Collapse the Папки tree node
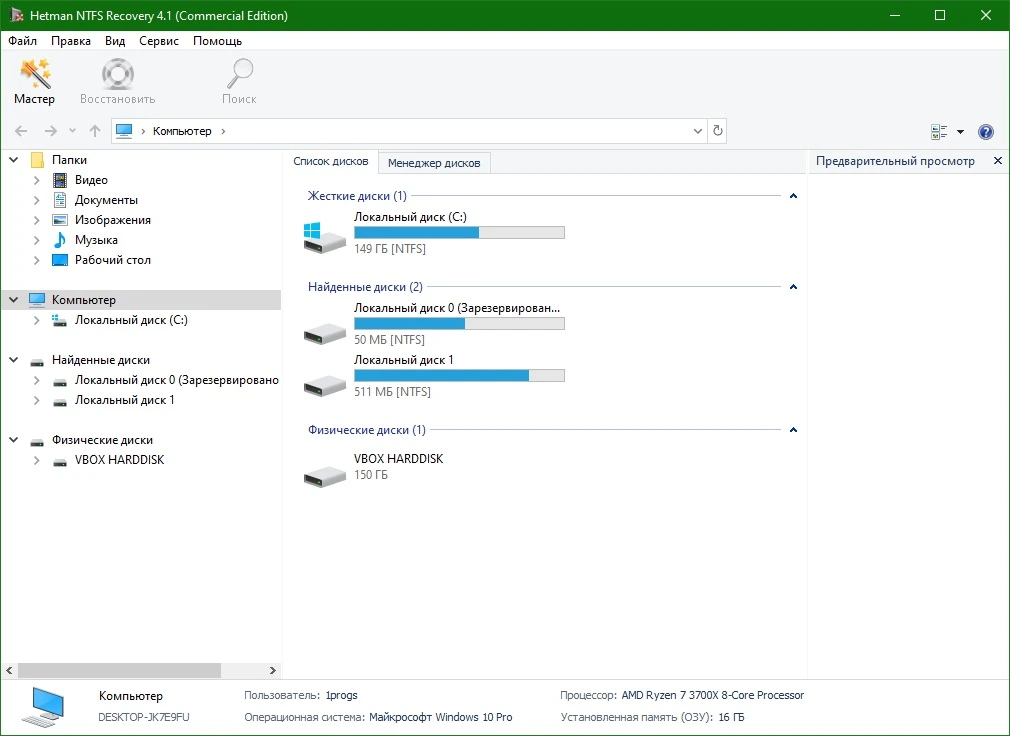Viewport: 1010px width, 736px height. [14, 159]
